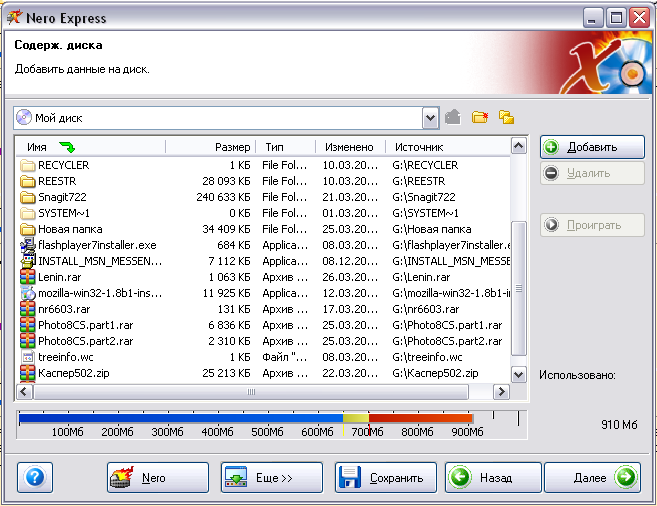The image size is (657, 506).
Task: Click the Каспер502.zip archive icon
Action: click(x=28, y=373)
